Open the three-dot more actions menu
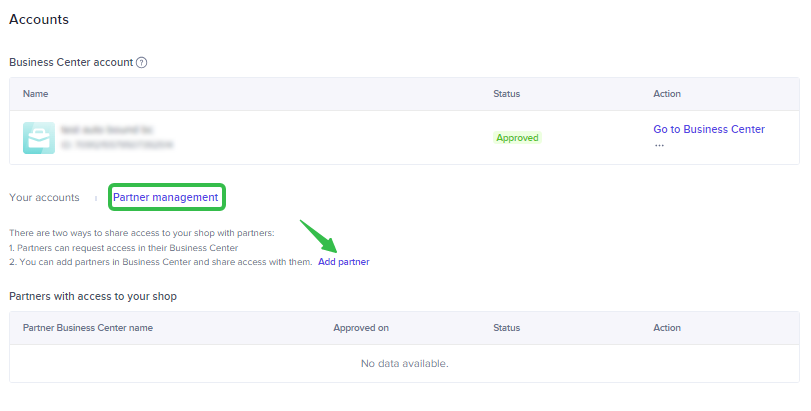This screenshot has width=811, height=411. (659, 145)
